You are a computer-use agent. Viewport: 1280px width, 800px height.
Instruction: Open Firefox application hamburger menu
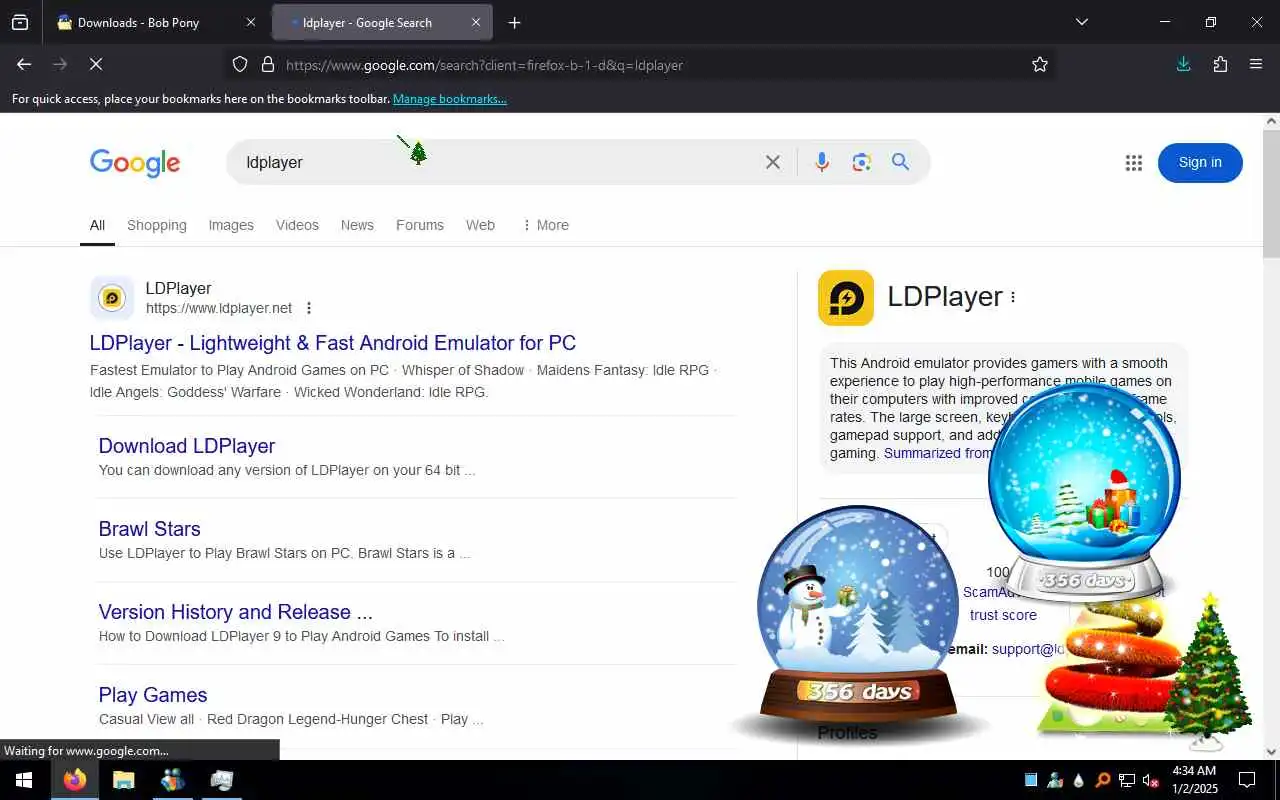(1256, 64)
